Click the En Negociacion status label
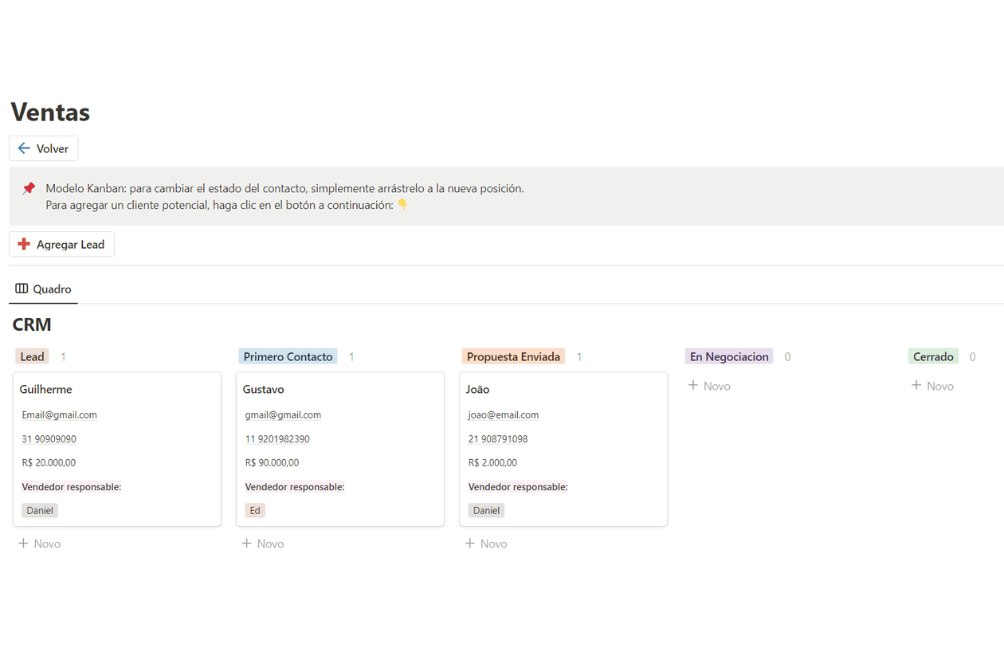Viewport: 1004px width, 668px height. click(729, 357)
